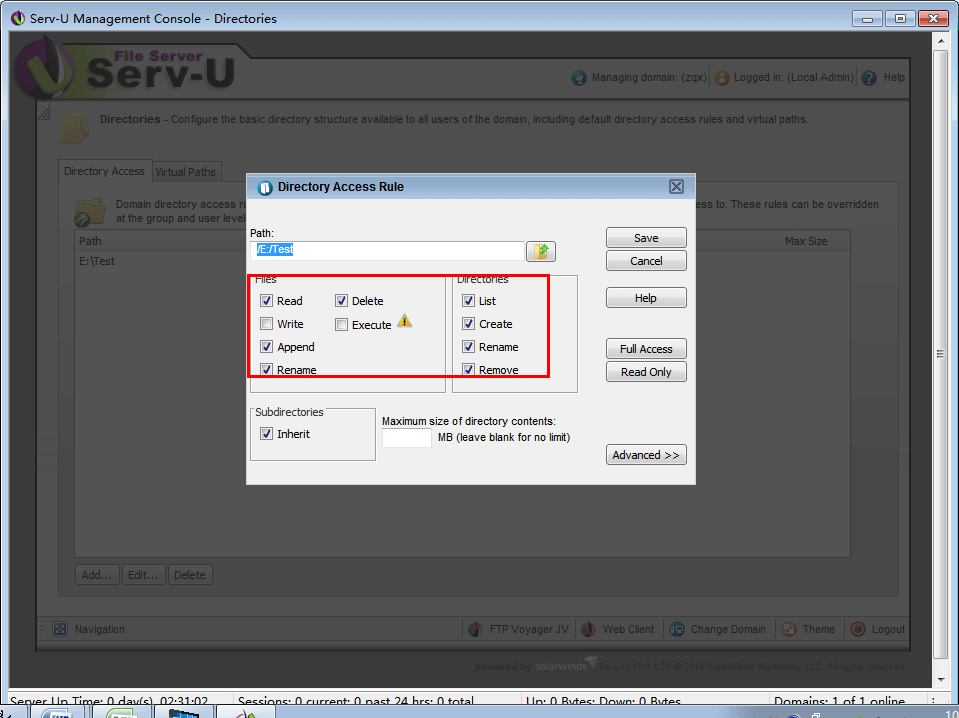The height and width of the screenshot is (718, 959).
Task: Click the maximum size MB input field
Action: (407, 438)
